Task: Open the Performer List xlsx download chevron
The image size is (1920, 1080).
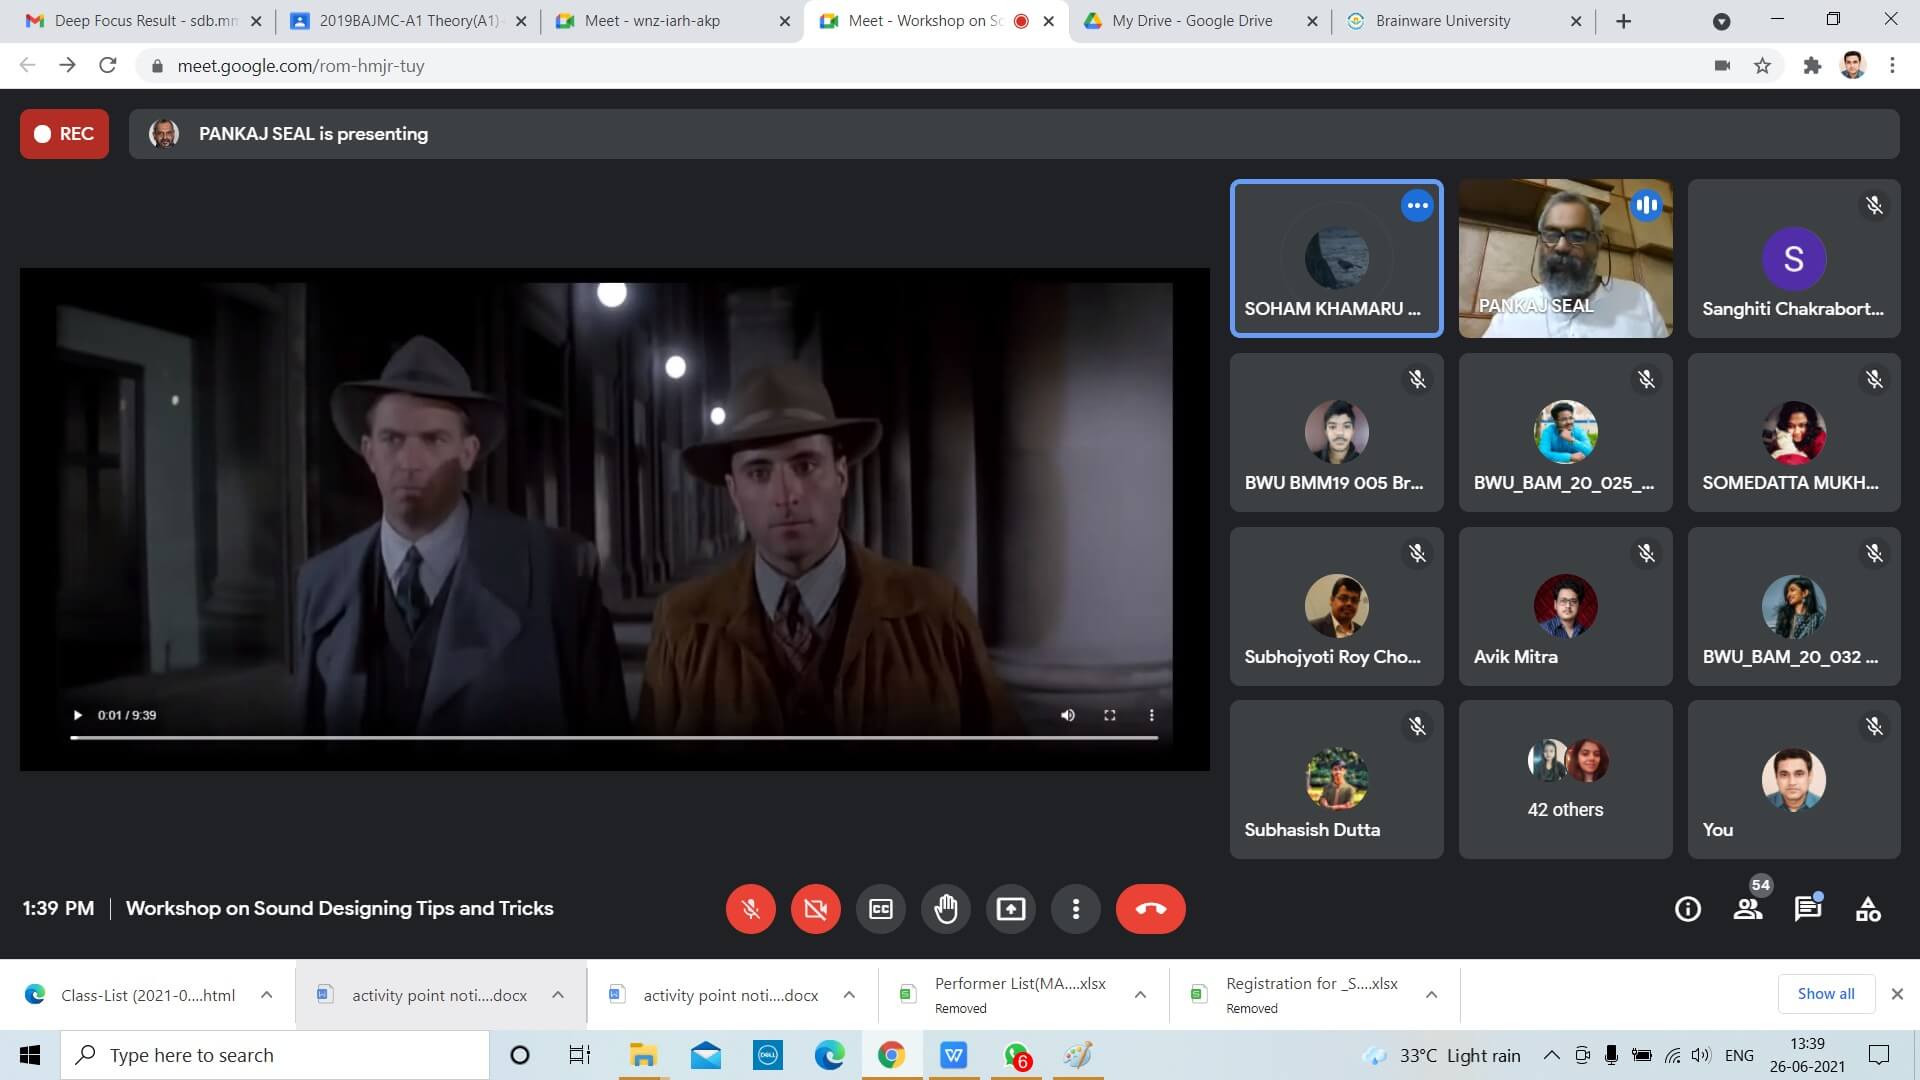Action: 1140,995
